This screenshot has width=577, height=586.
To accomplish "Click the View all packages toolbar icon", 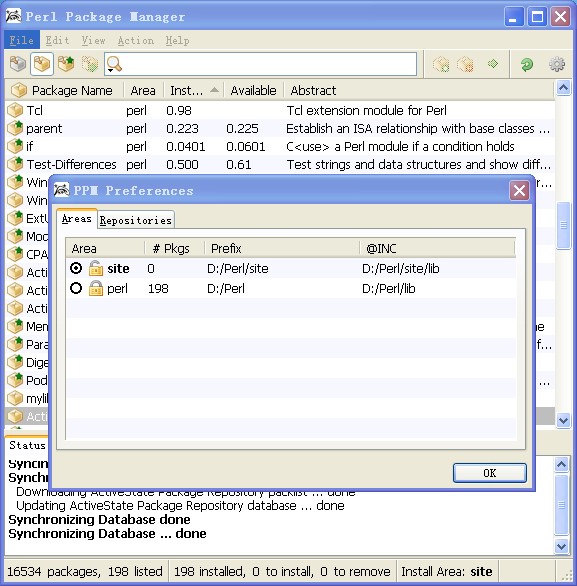I will coord(17,64).
